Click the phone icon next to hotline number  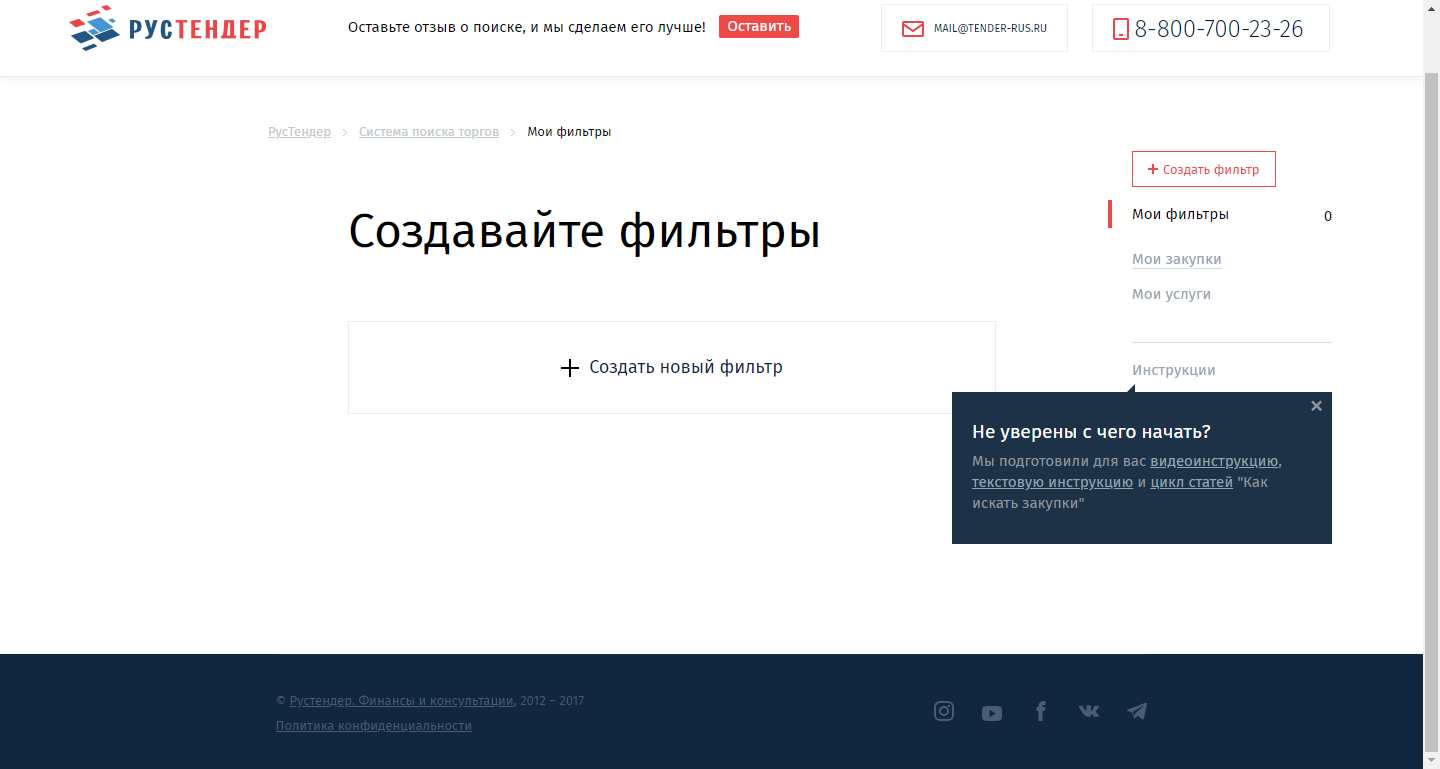click(1123, 27)
